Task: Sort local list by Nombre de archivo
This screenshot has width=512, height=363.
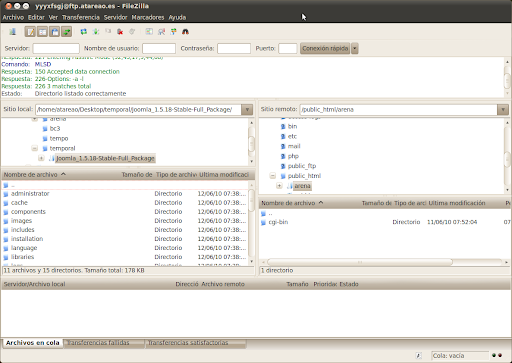Action: [x=60, y=175]
